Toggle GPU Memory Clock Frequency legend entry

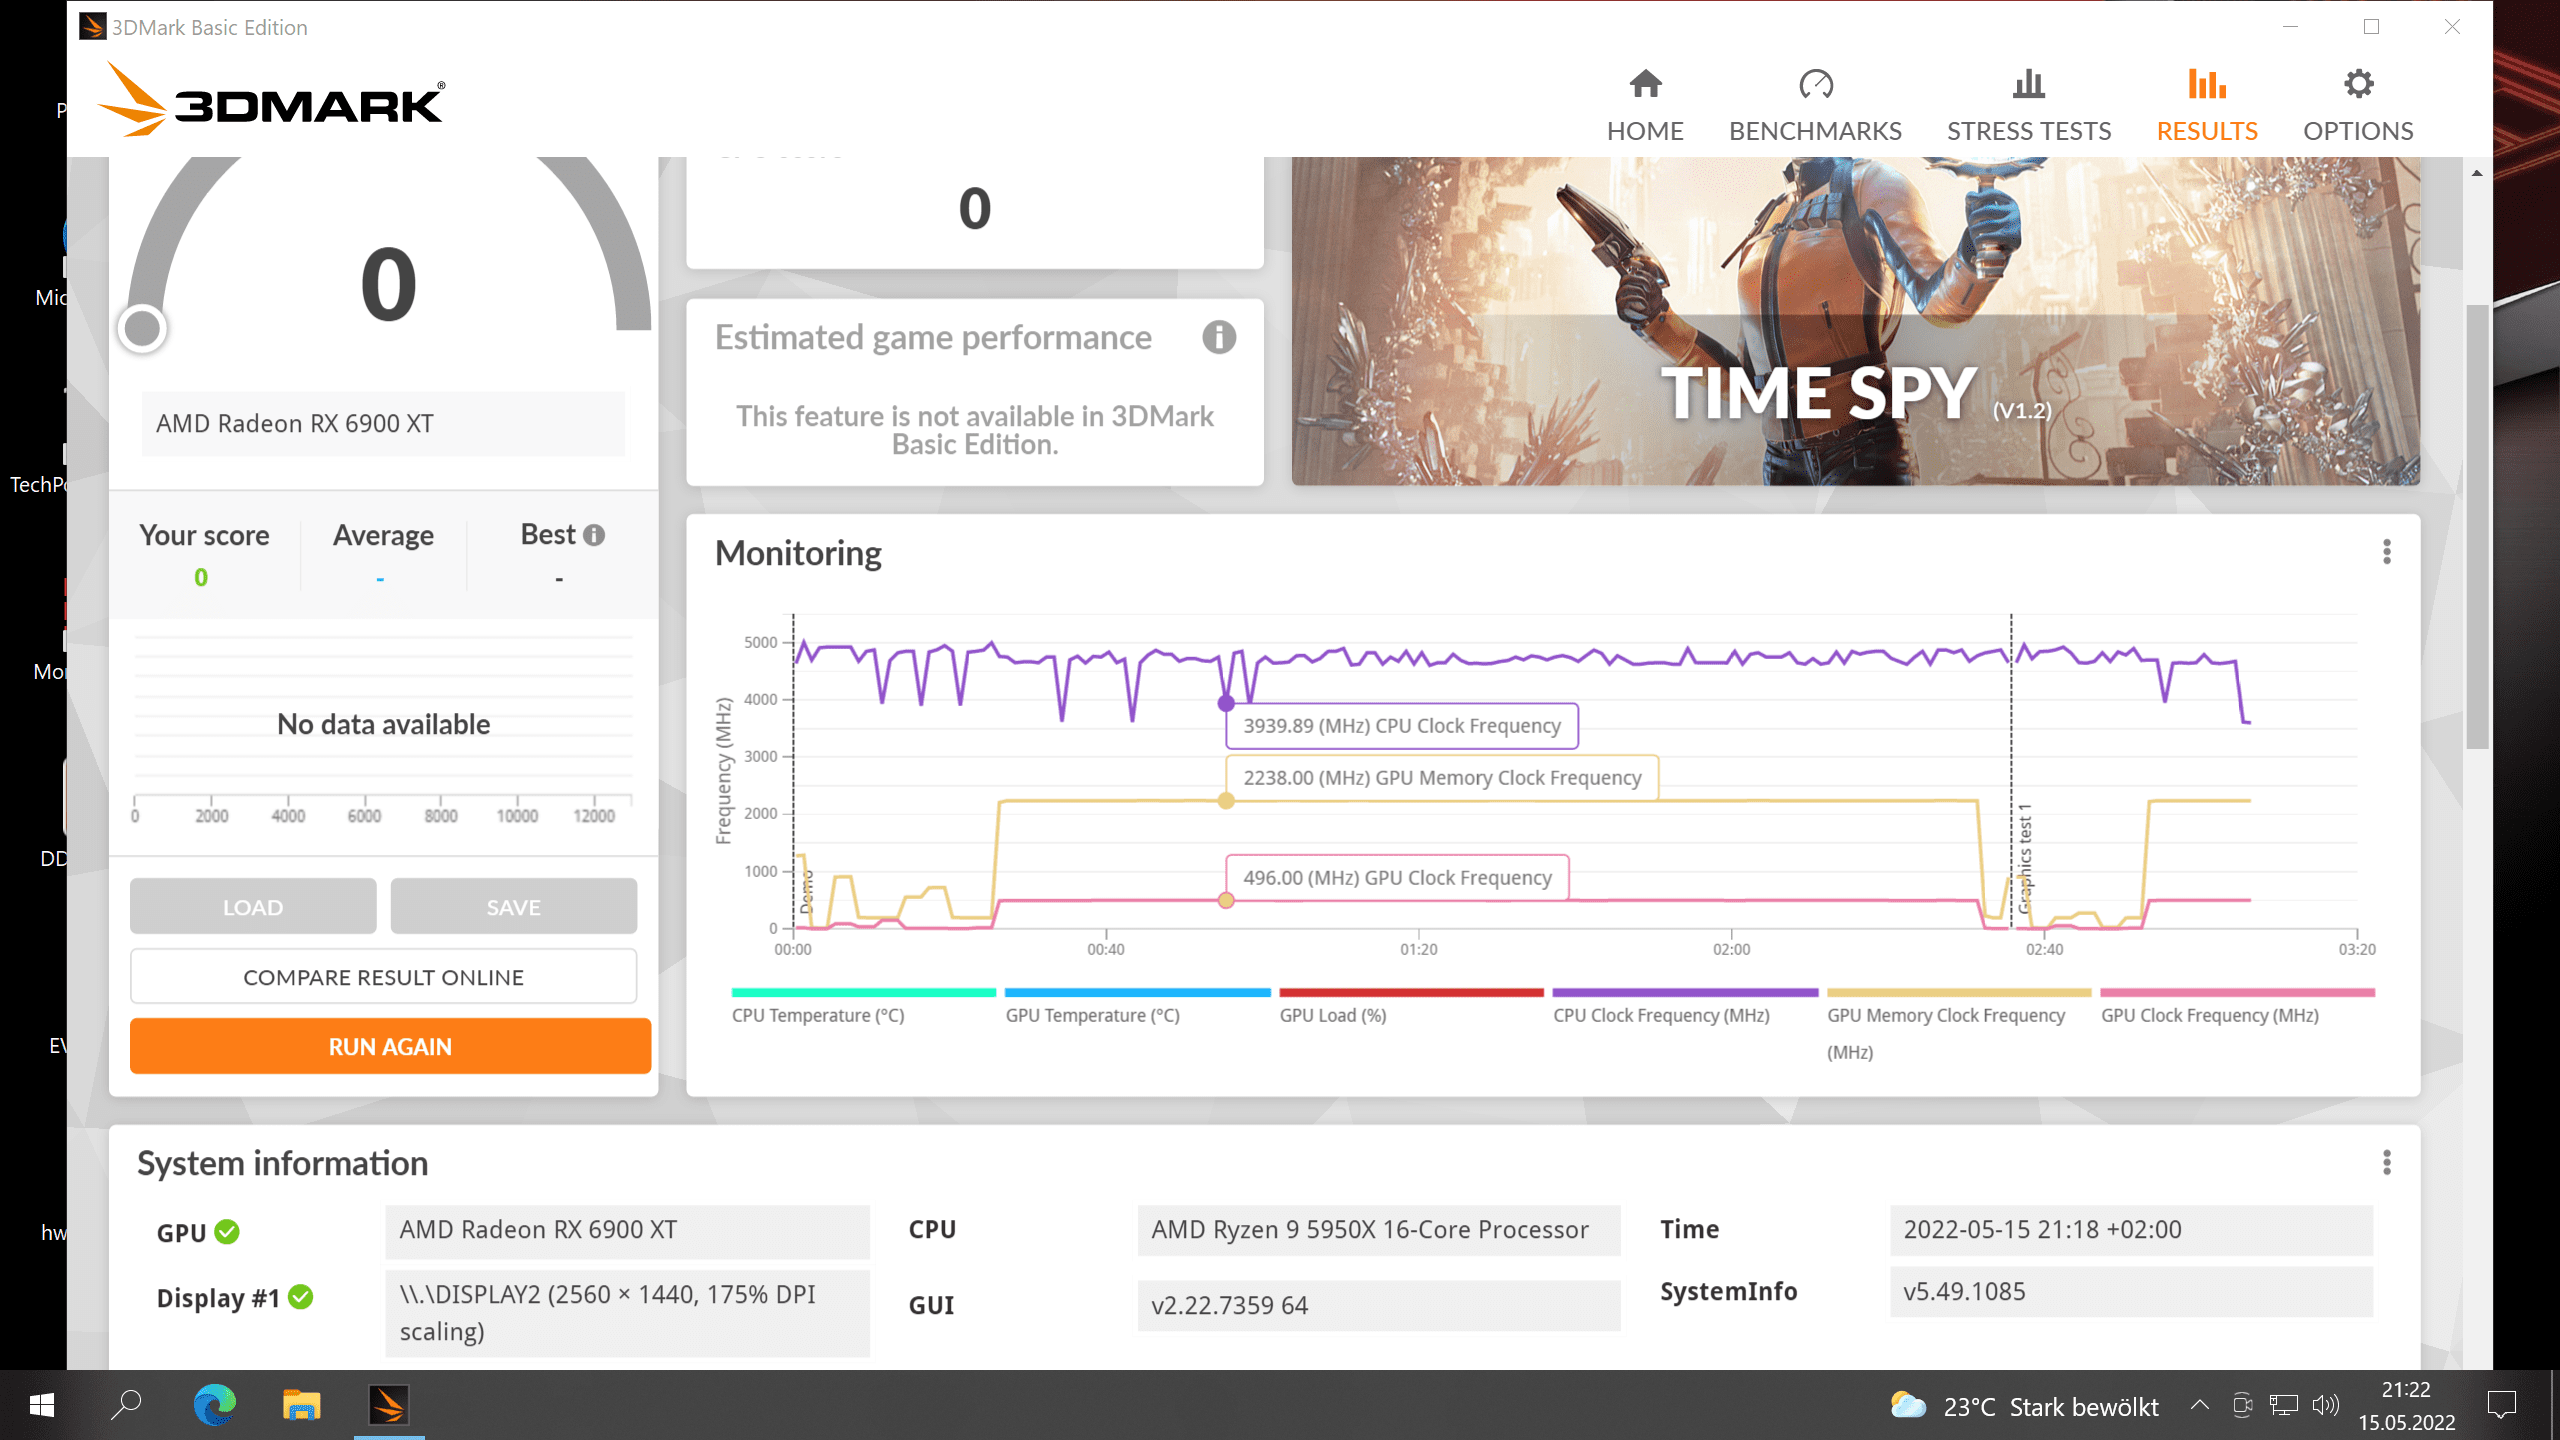tap(1959, 1025)
